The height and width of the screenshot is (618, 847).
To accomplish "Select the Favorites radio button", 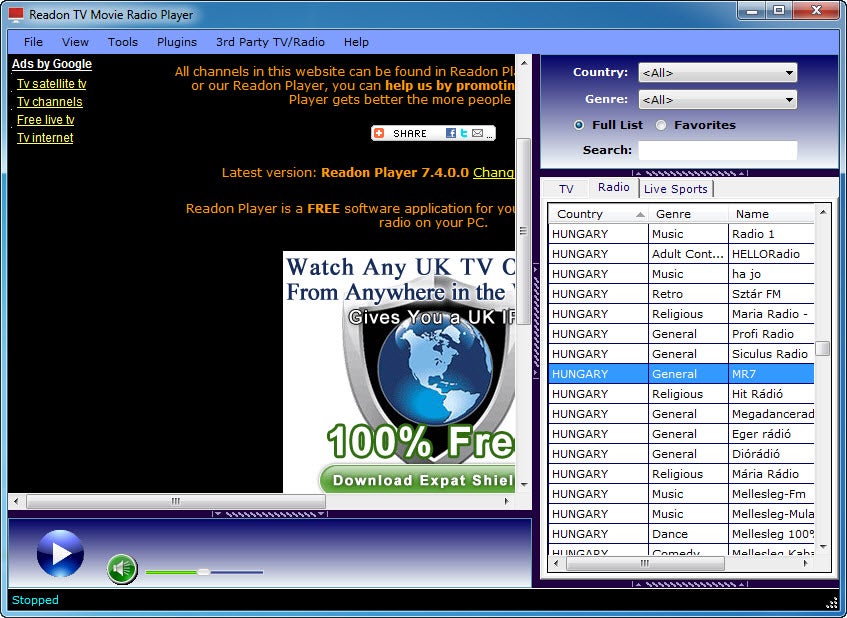I will pos(661,125).
